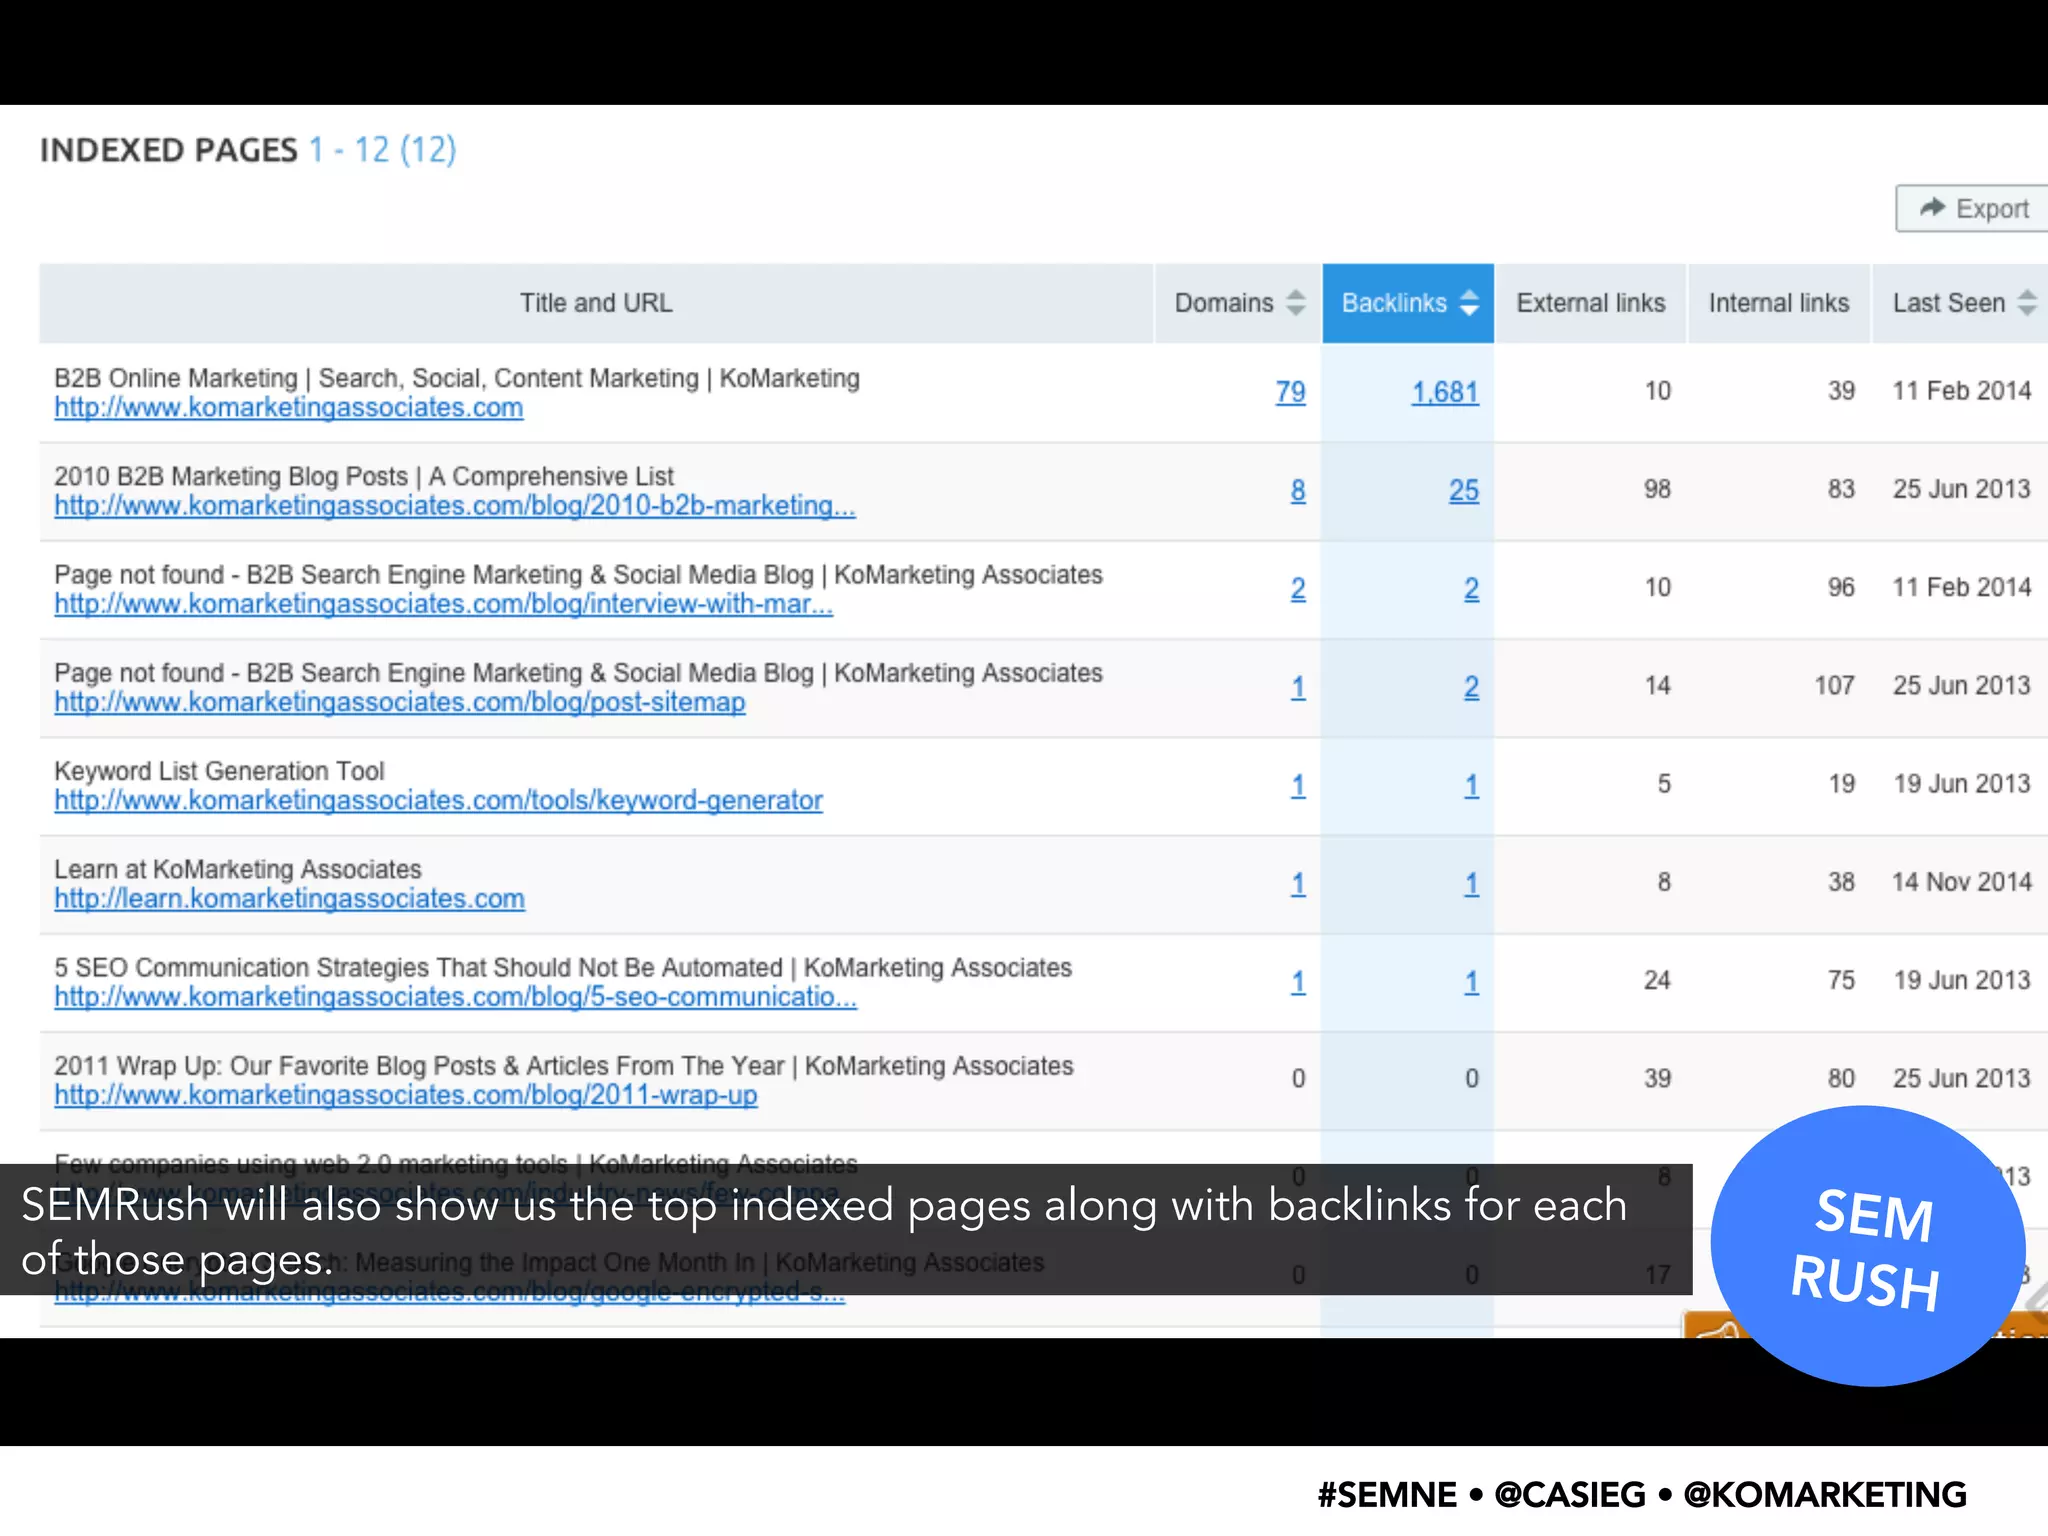
Task: Click the External links column header
Action: coord(1590,303)
